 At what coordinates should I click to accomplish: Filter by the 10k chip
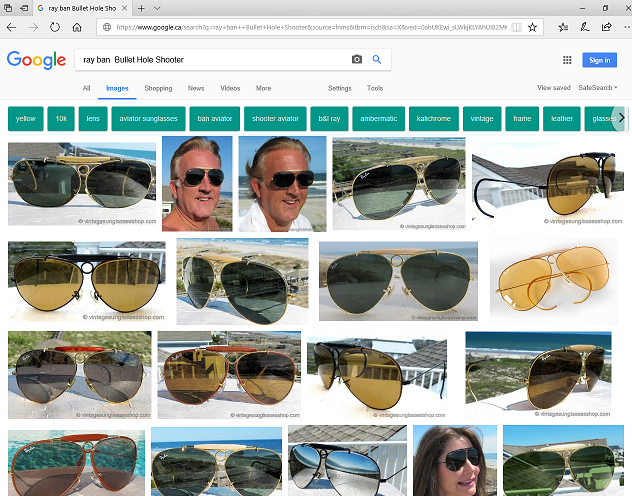61,119
